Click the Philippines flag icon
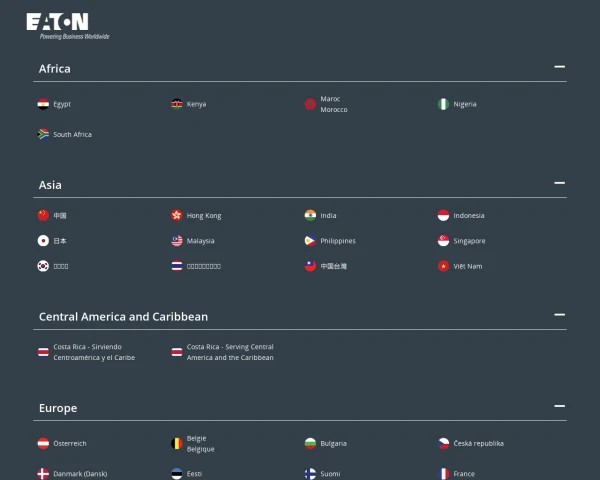Viewport: 600px width, 480px height. [310, 241]
